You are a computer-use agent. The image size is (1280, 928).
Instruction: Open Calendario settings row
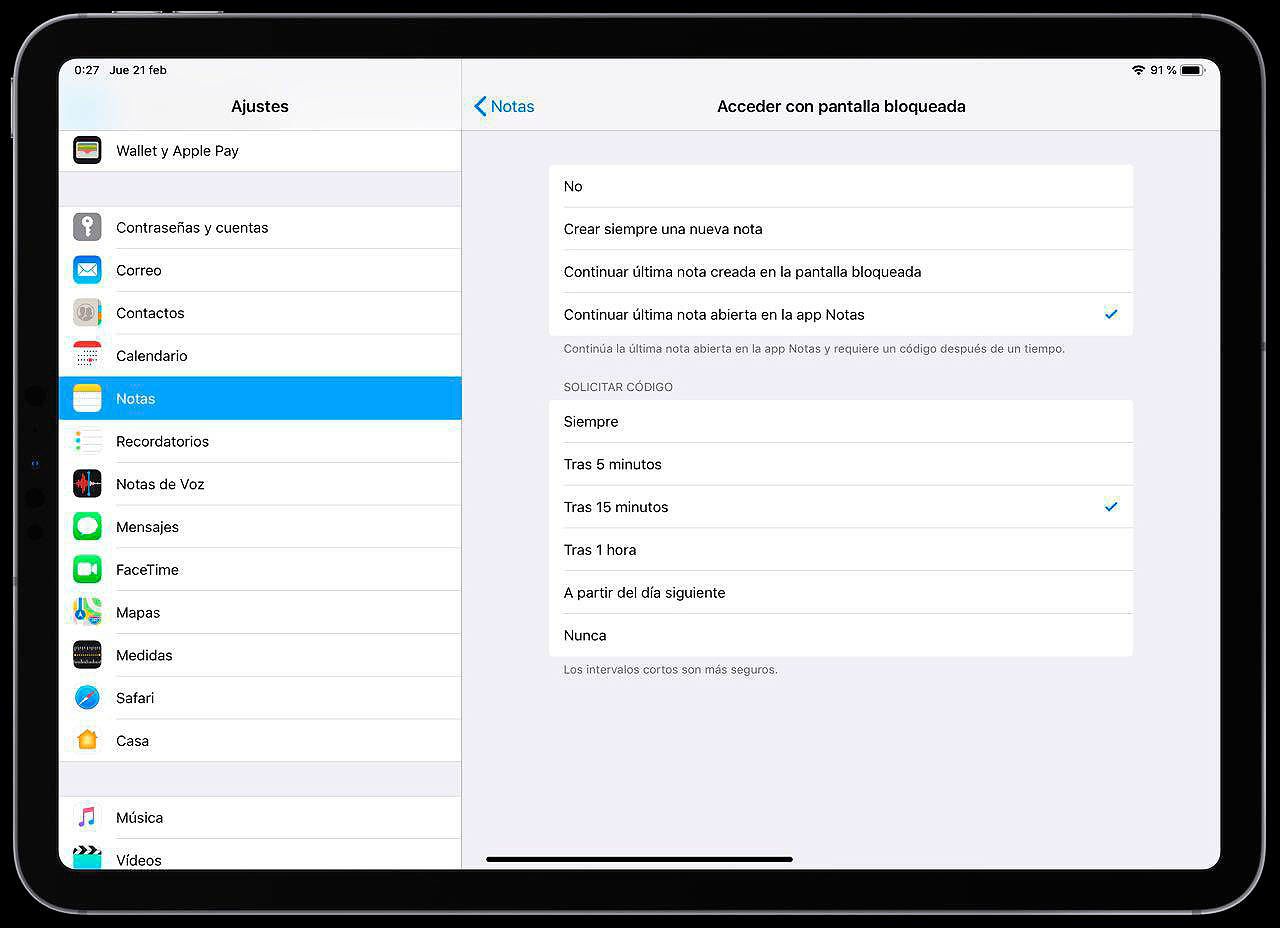click(x=260, y=356)
